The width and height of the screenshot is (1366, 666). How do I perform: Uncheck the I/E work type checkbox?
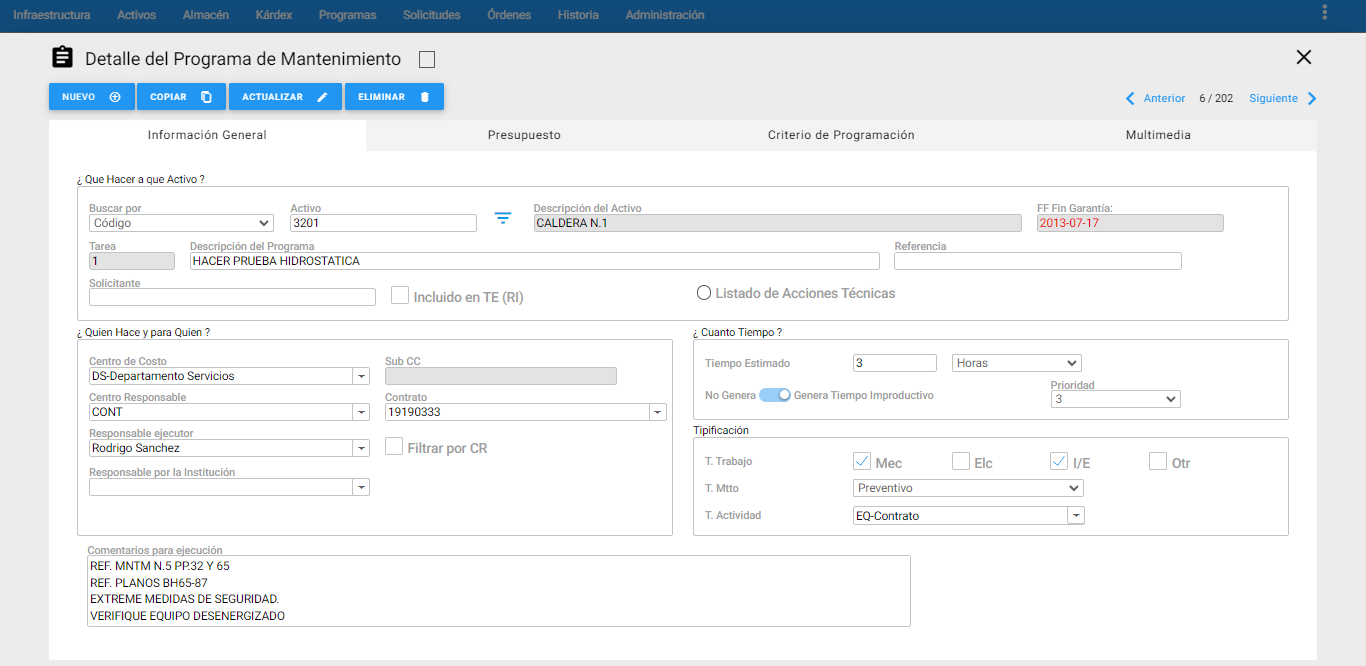pyautogui.click(x=1059, y=461)
